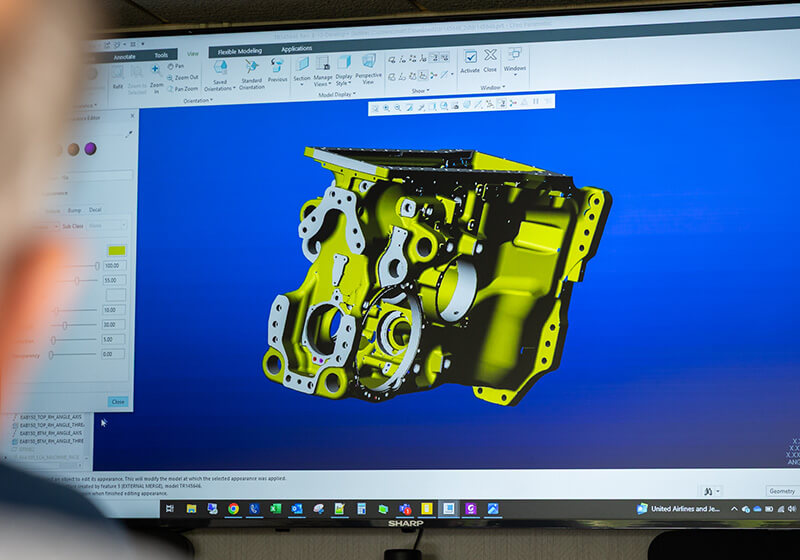Switch to the Bump tab
The width and height of the screenshot is (800, 560).
(74, 210)
